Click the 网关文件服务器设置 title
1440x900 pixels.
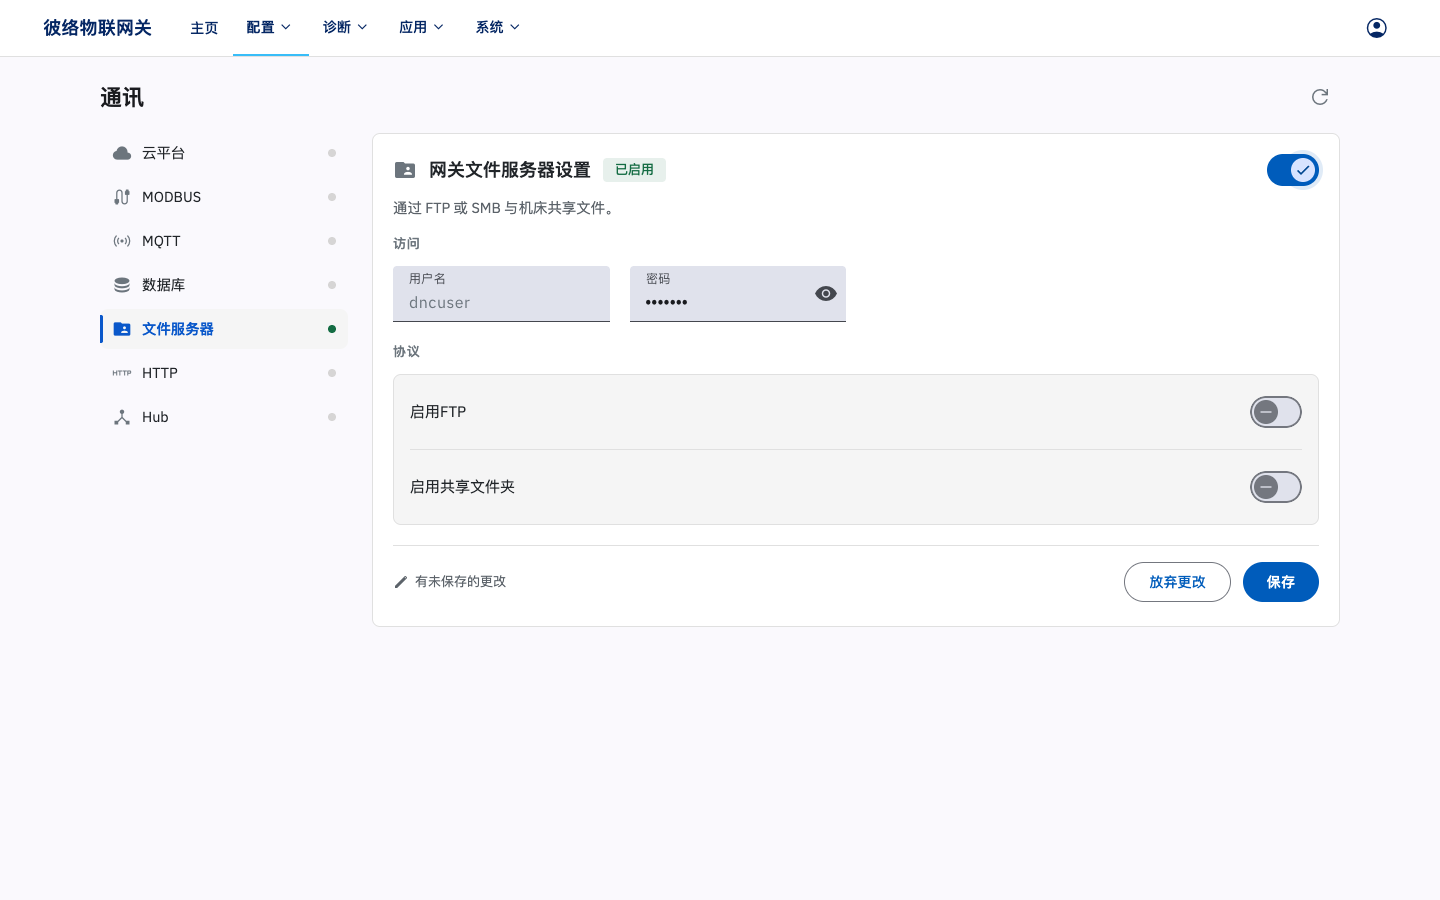pos(510,170)
